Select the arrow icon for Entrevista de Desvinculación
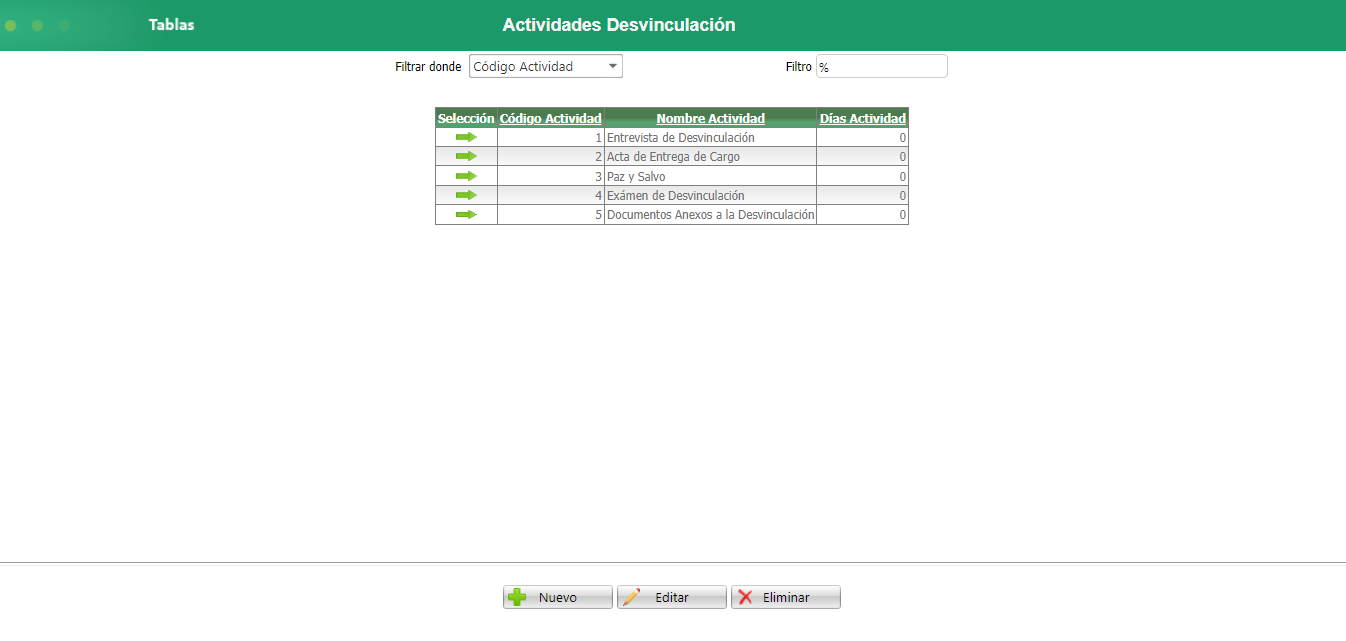Image resolution: width=1346 pixels, height=641 pixels. 466,137
